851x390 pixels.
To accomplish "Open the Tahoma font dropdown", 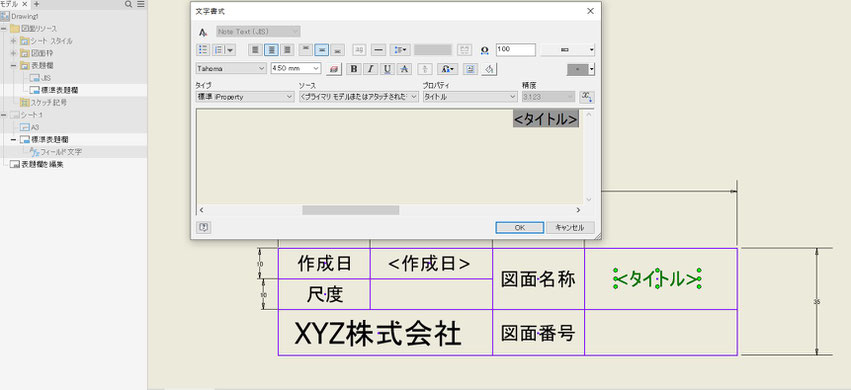I will point(231,68).
